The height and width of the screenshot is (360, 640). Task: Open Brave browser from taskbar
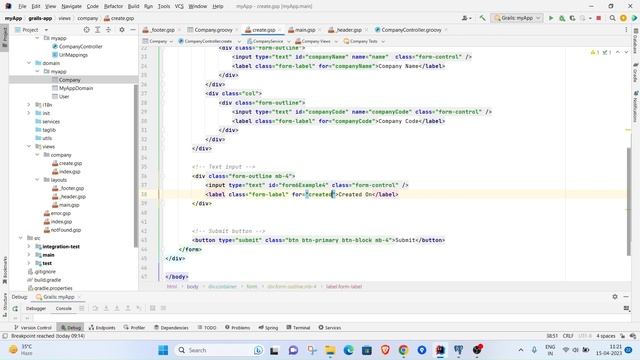tap(385, 350)
